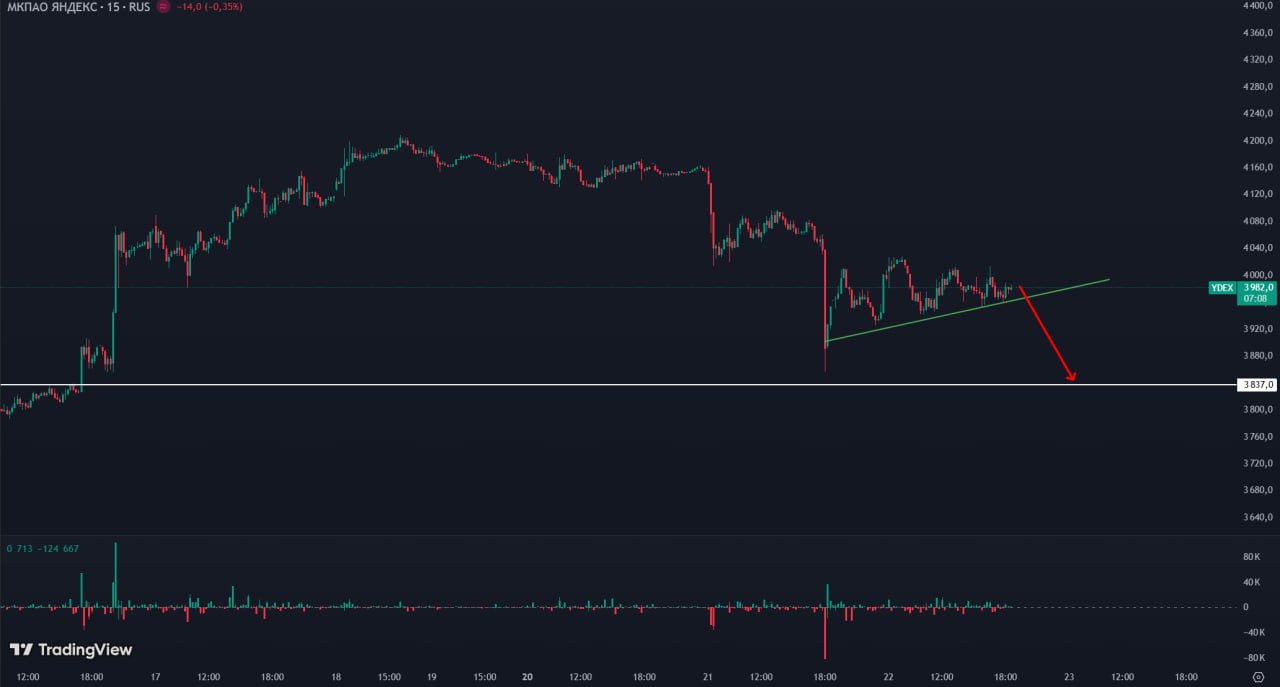
Task: Click the 80K volume axis label
Action: pyautogui.click(x=1251, y=556)
